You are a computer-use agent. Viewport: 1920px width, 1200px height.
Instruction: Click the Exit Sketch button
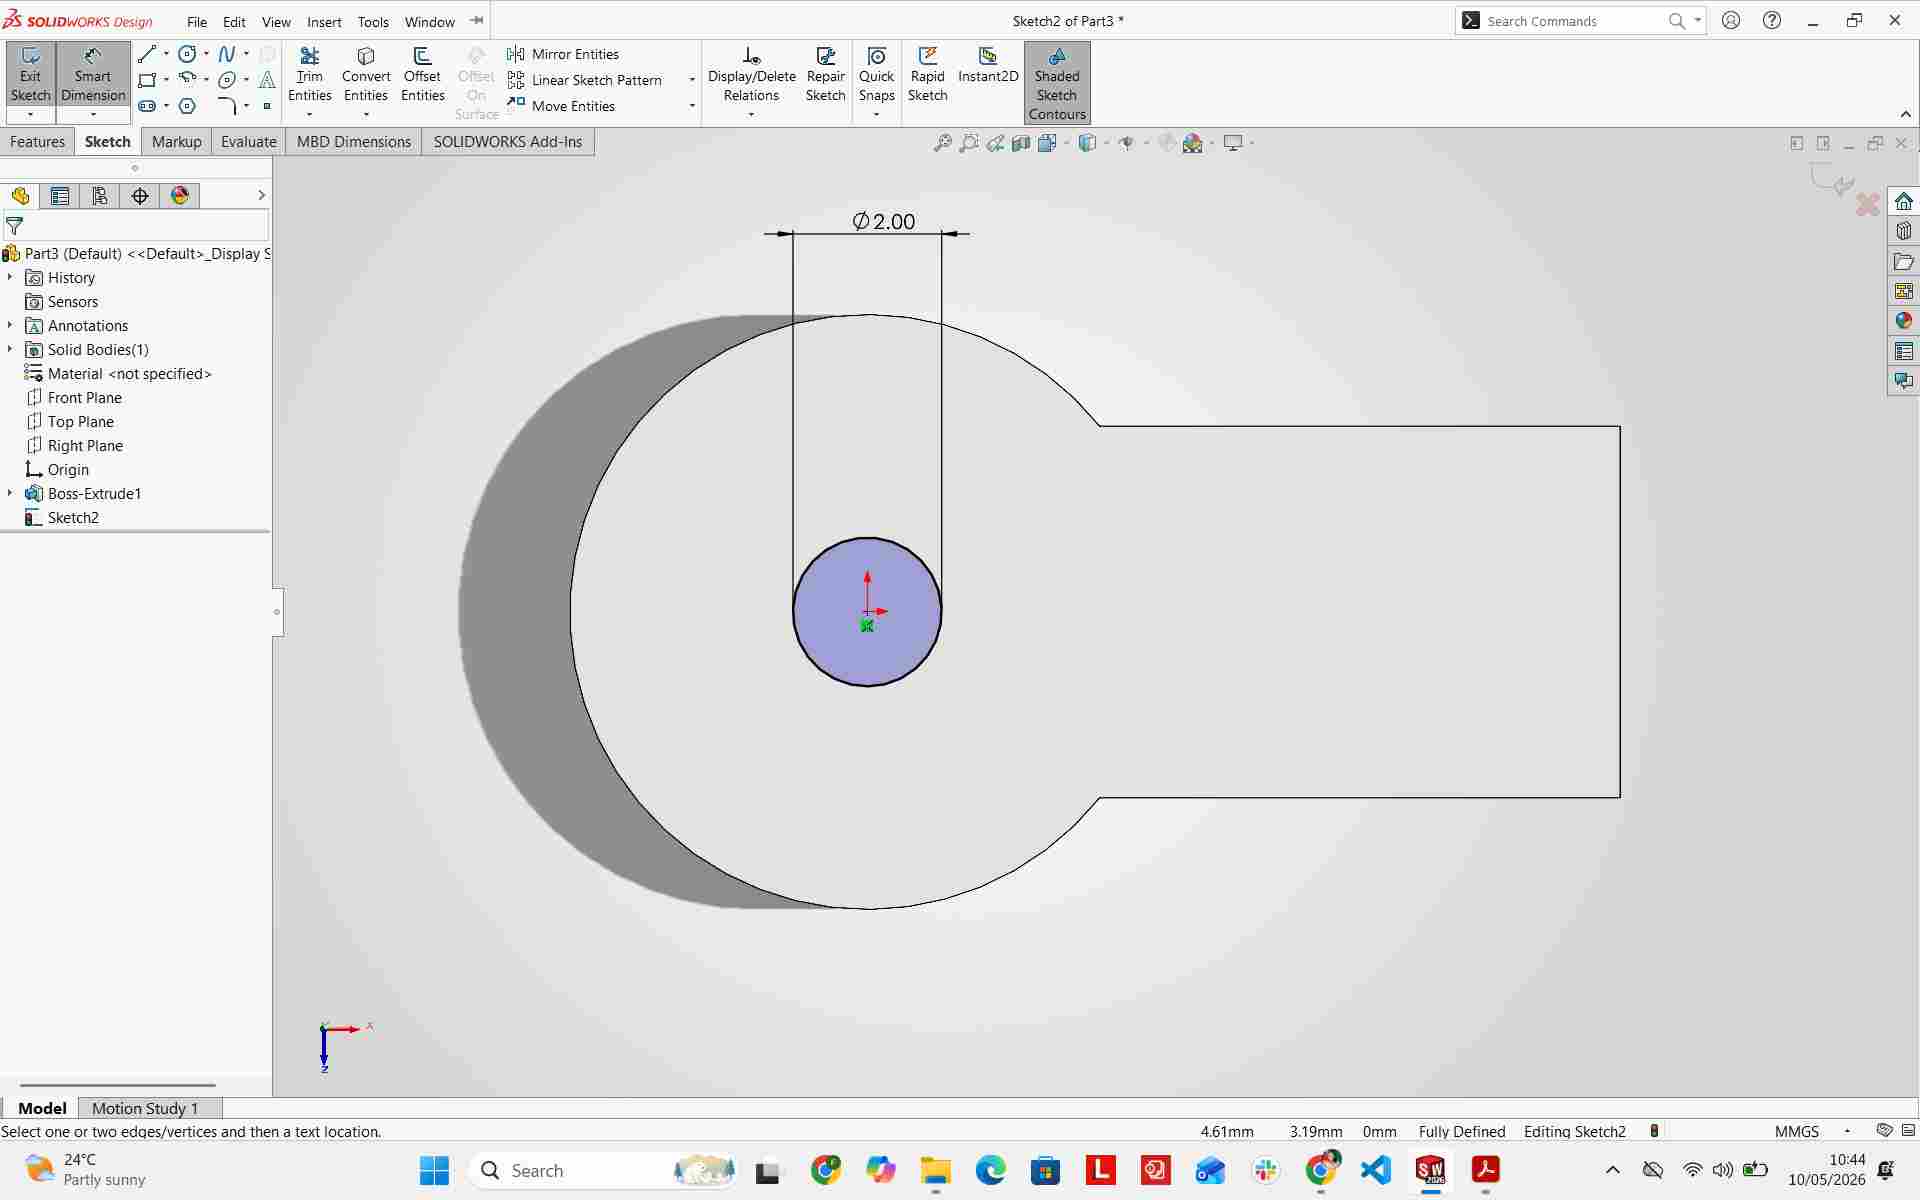[x=30, y=74]
